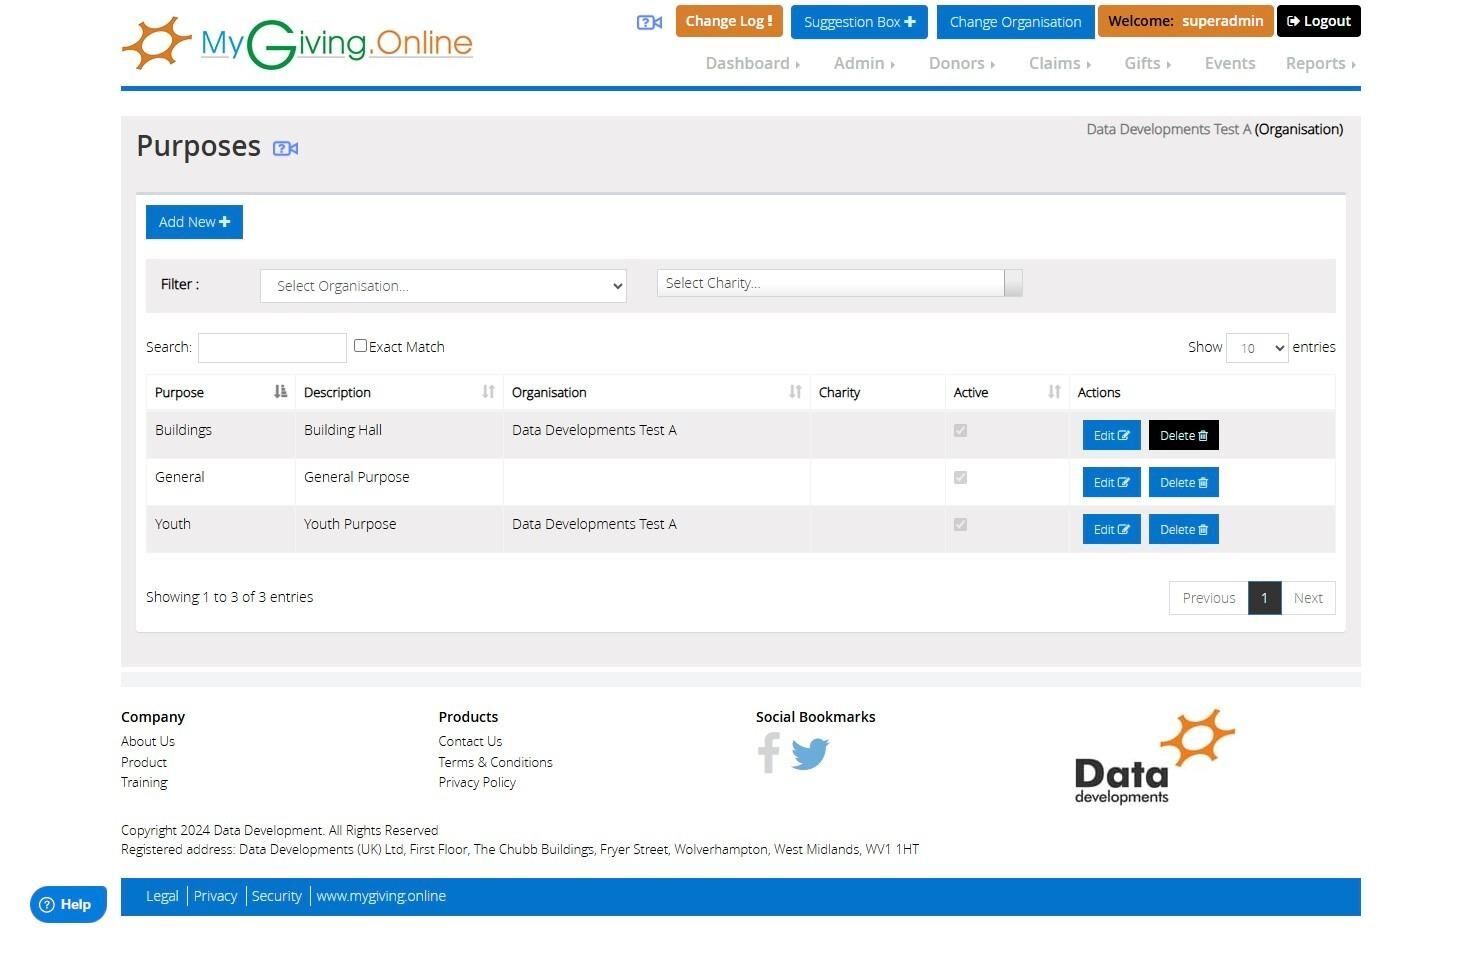Tick the Exact Match checkbox
Image resolution: width=1482 pixels, height=956 pixels.
coord(360,345)
